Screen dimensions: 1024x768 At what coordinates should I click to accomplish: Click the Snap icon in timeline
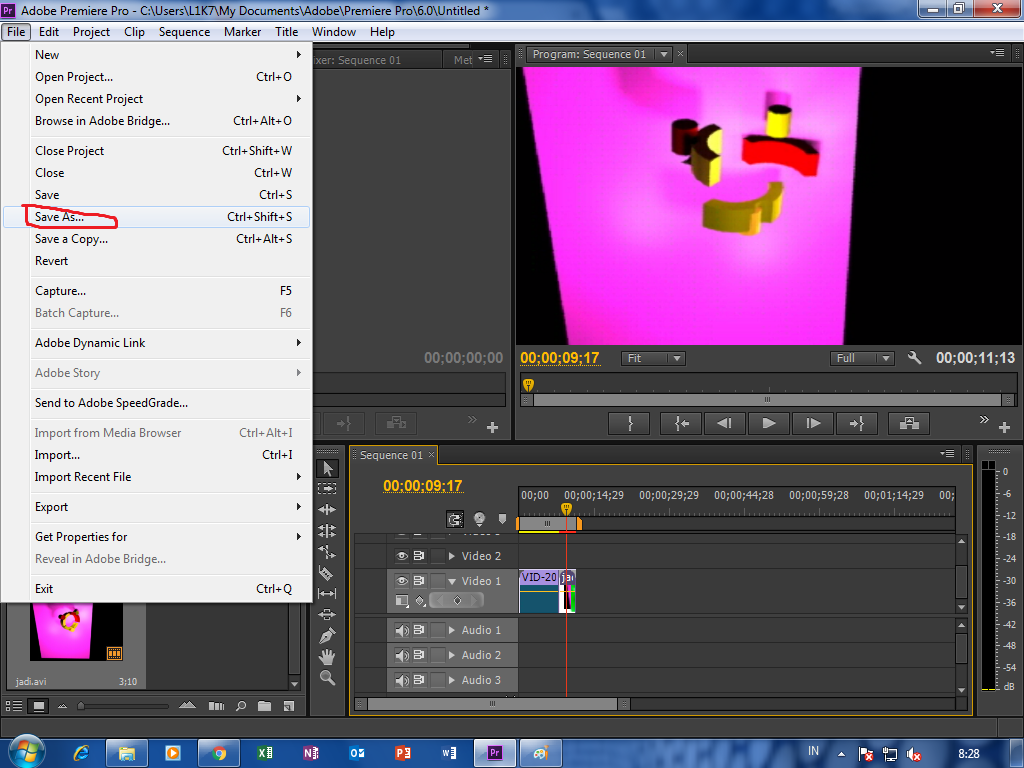coord(455,519)
